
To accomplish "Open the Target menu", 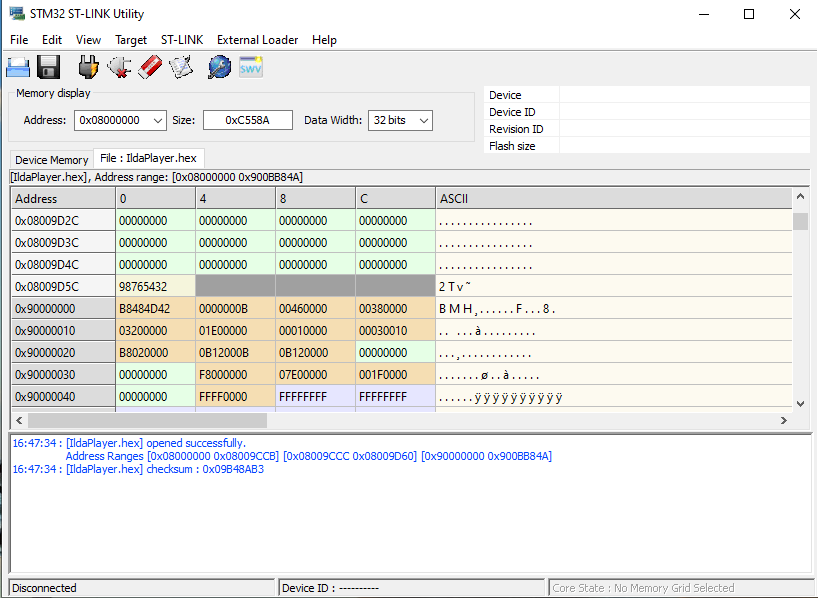I will point(131,40).
